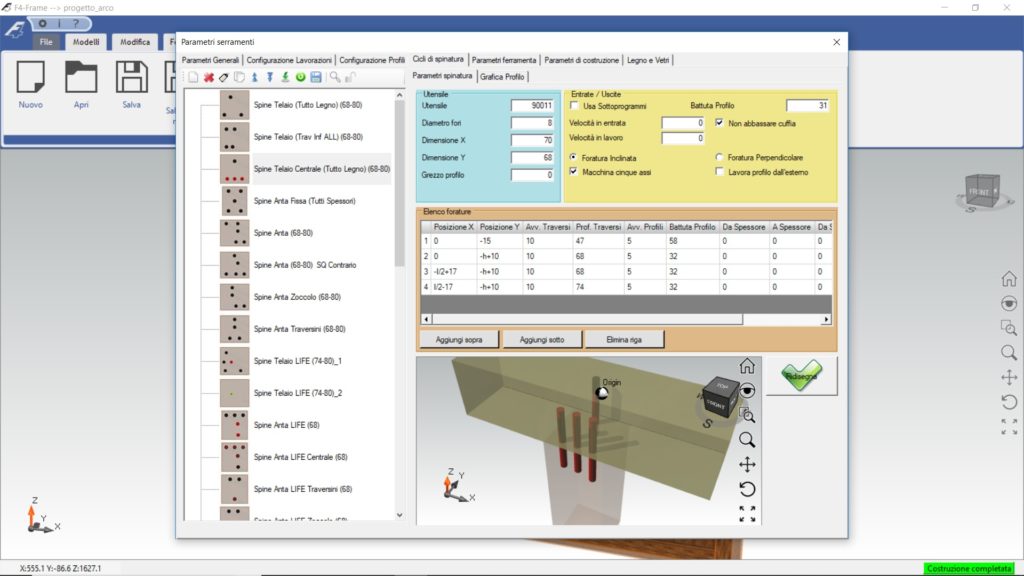Switch to the Grafica Profilo tab
The width and height of the screenshot is (1024, 576).
pos(502,77)
